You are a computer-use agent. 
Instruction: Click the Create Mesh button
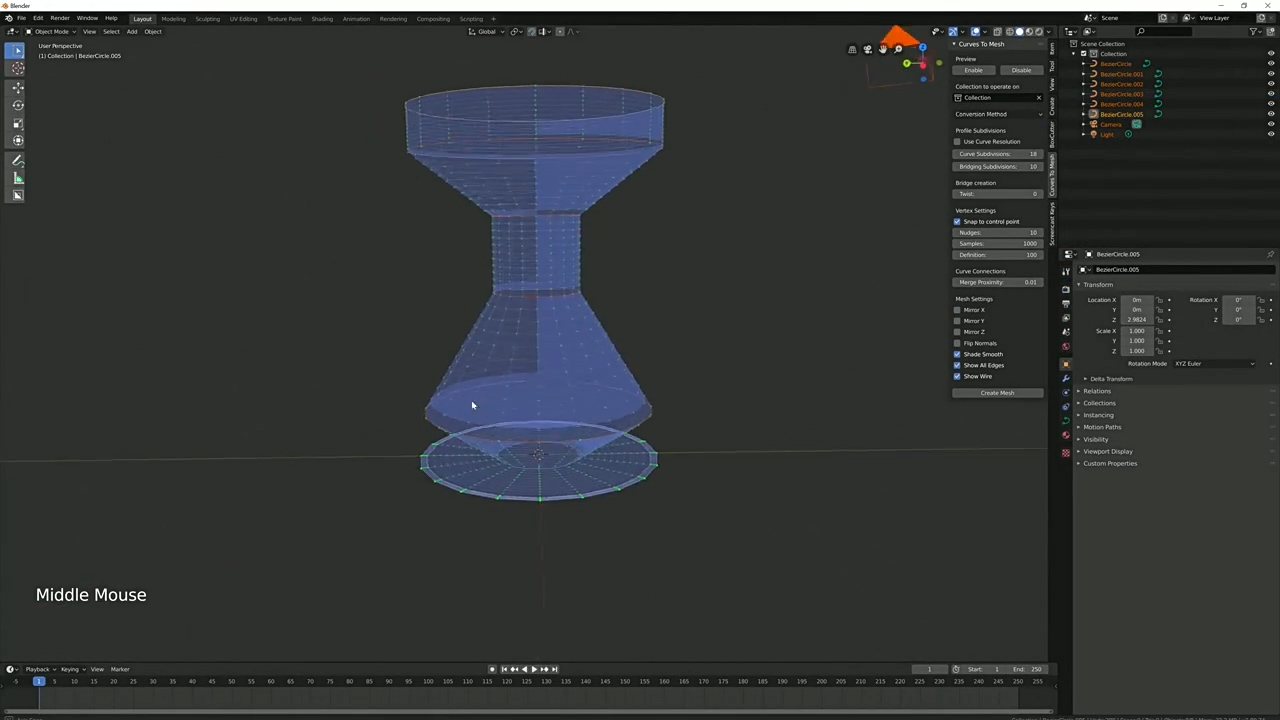coord(997,393)
